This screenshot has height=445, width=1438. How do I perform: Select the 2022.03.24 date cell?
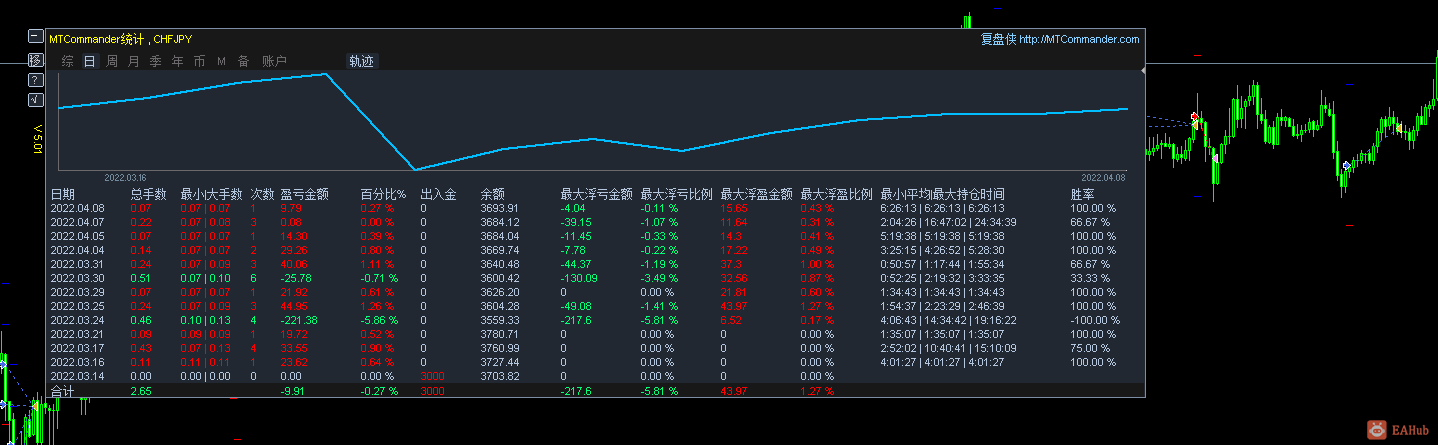pos(77,320)
